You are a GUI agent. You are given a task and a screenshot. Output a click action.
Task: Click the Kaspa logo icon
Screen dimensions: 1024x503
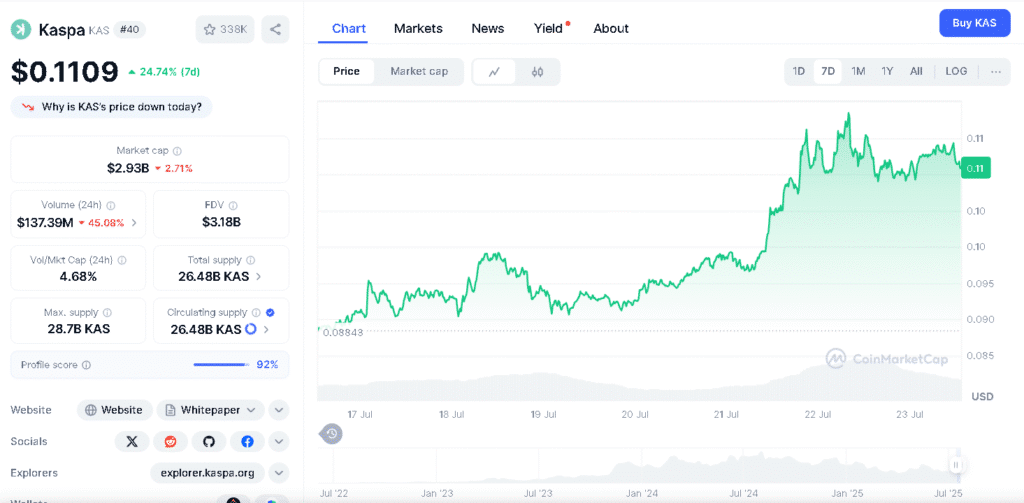pyautogui.click(x=21, y=29)
